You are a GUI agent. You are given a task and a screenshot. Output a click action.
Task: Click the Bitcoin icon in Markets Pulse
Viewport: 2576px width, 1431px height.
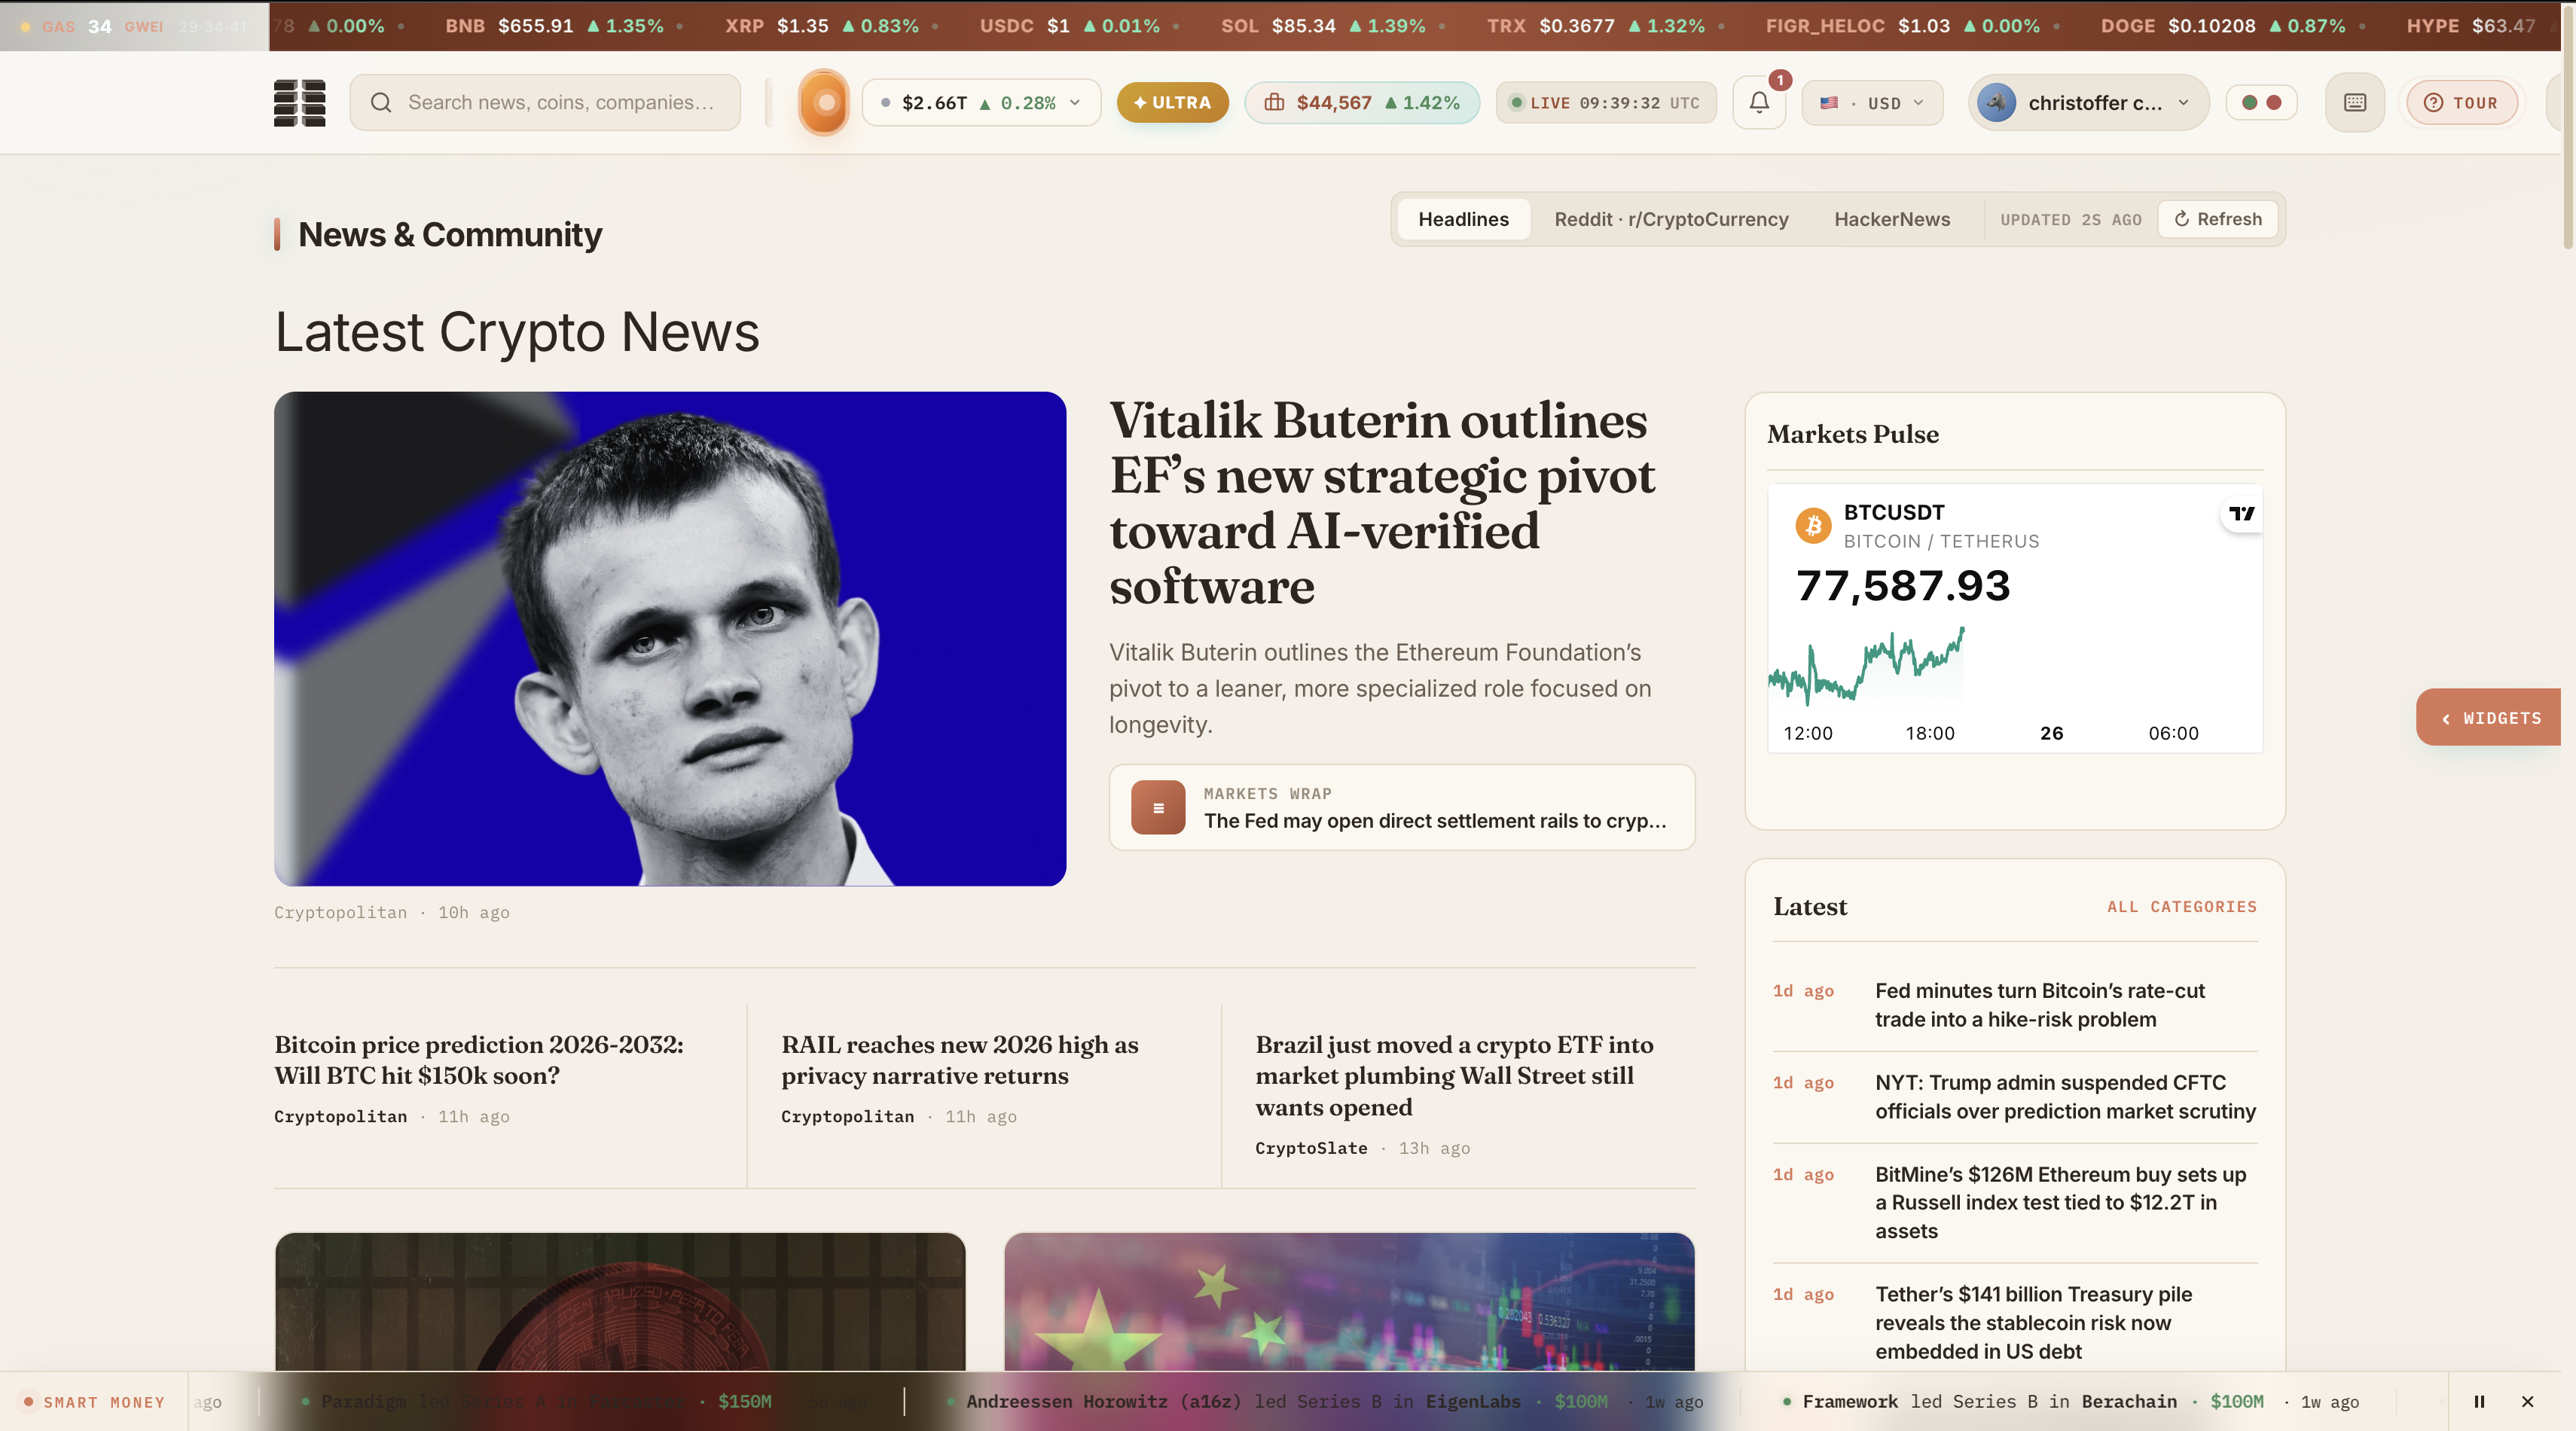pos(1813,525)
